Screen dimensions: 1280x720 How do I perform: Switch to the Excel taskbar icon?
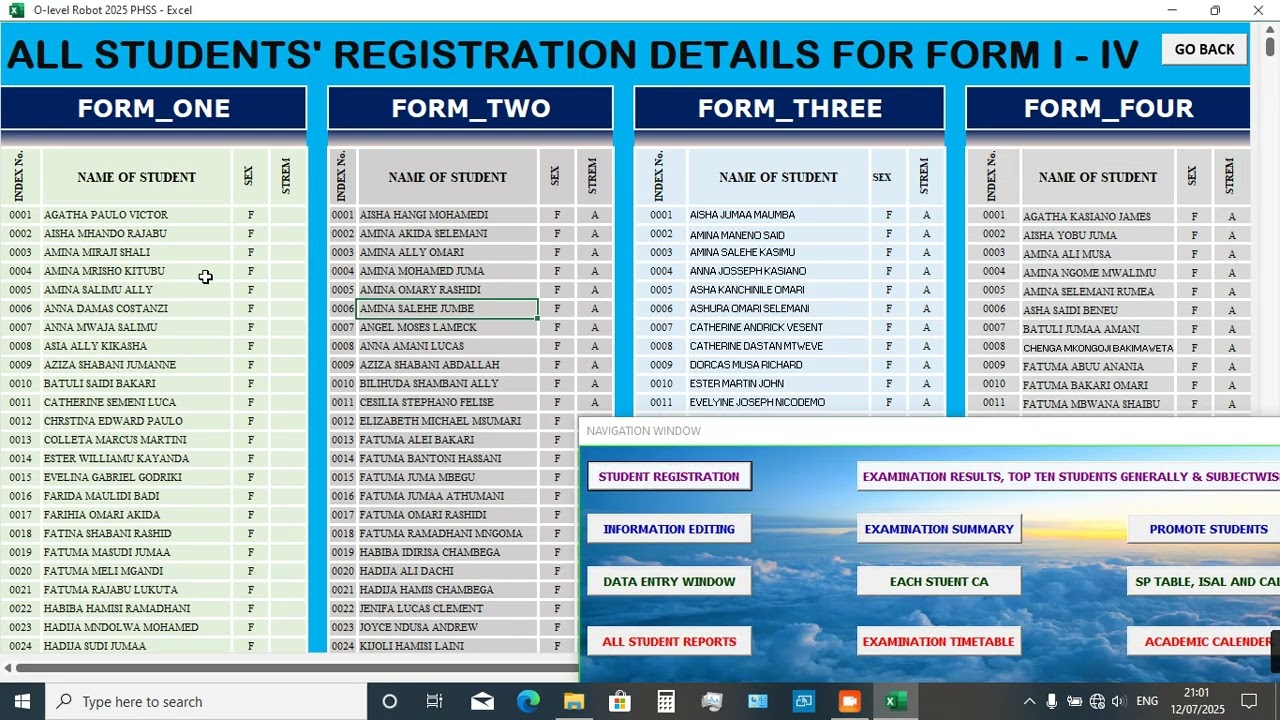click(895, 701)
